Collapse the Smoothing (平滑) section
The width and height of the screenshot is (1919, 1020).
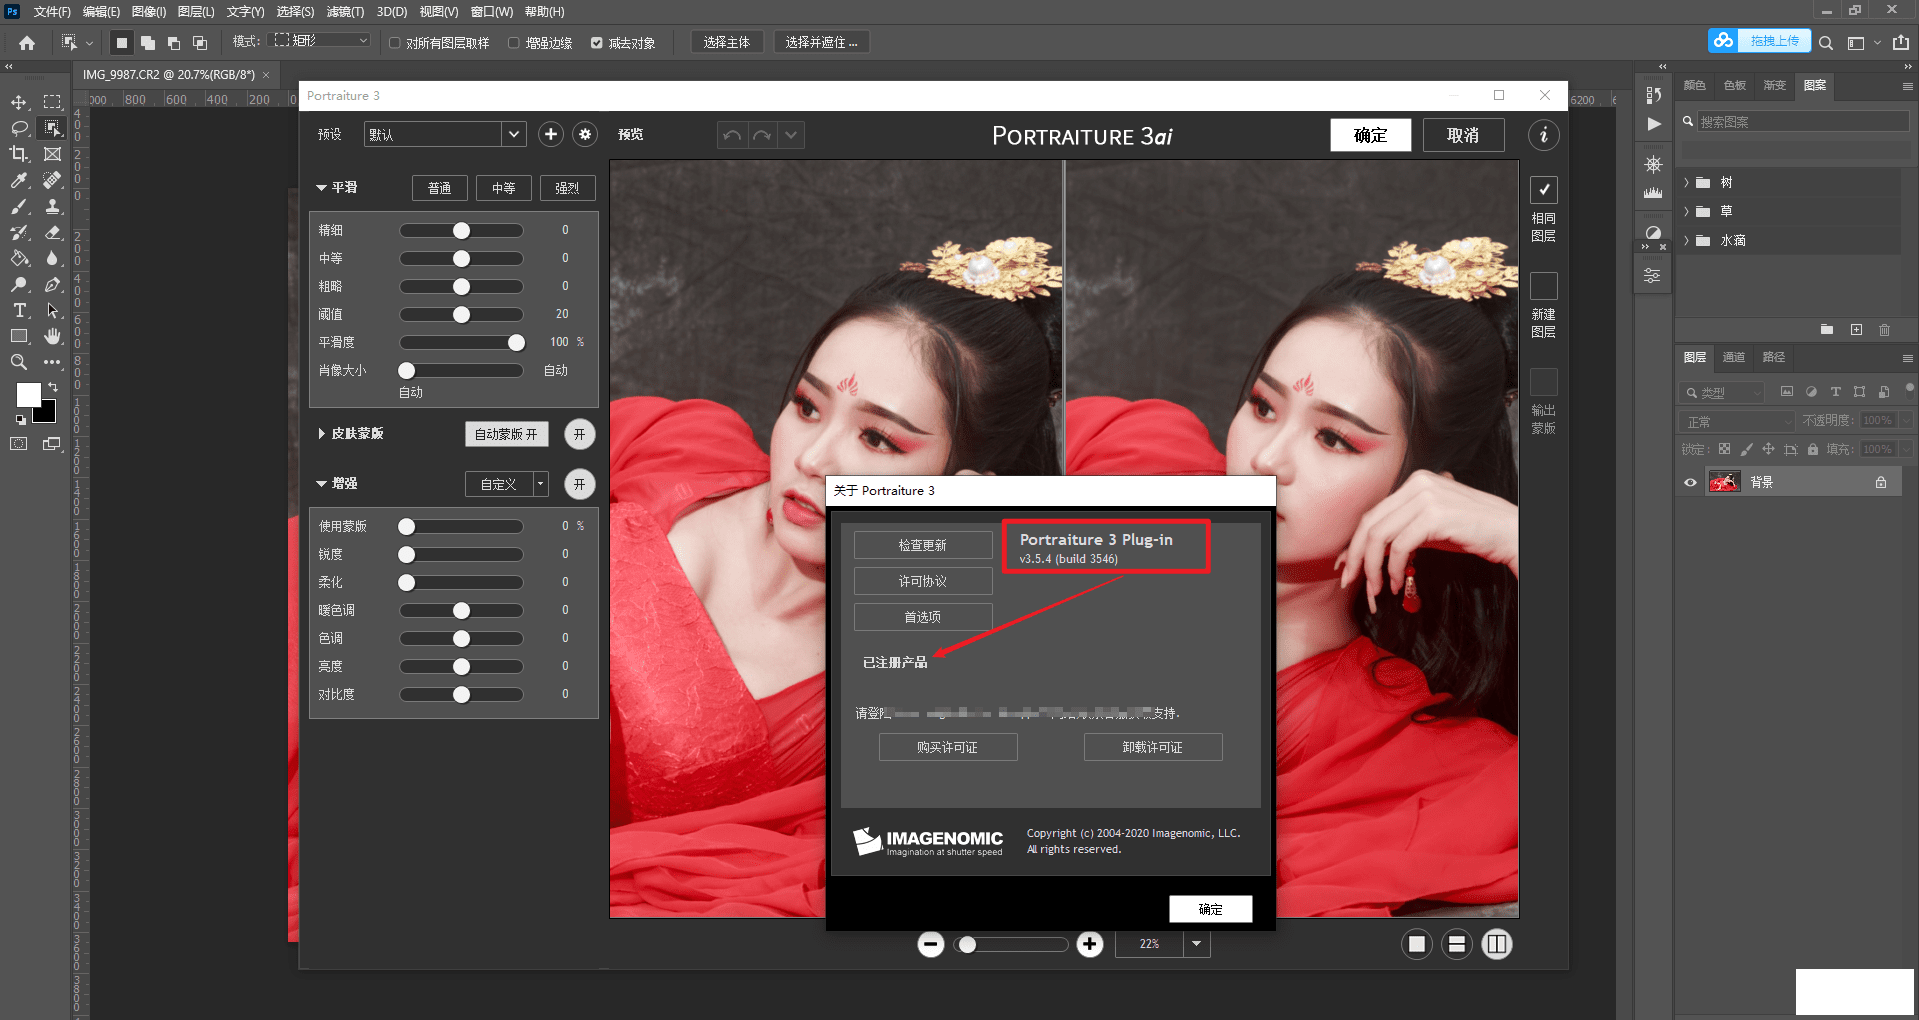pyautogui.click(x=321, y=187)
